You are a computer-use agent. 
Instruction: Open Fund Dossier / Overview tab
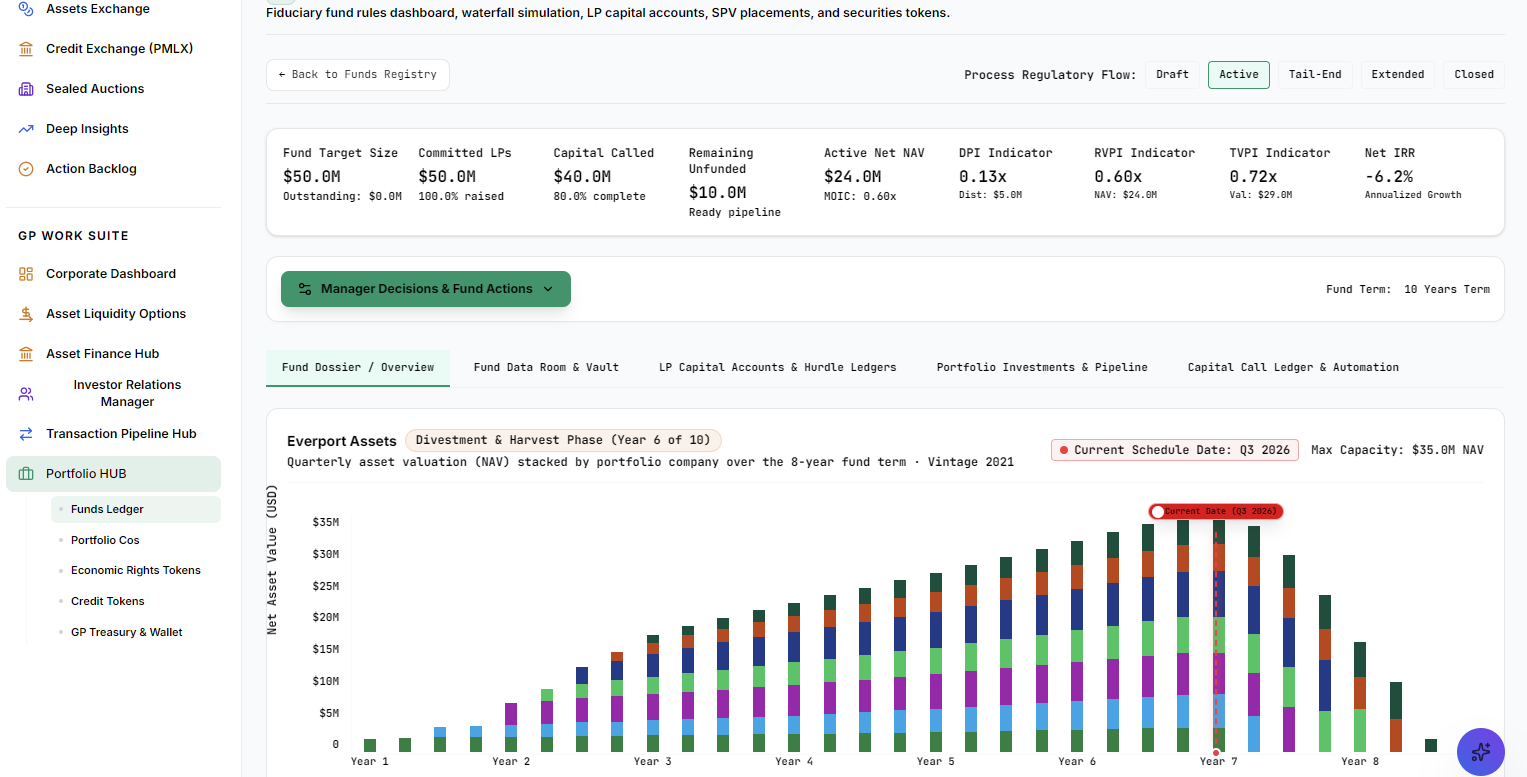click(x=358, y=368)
